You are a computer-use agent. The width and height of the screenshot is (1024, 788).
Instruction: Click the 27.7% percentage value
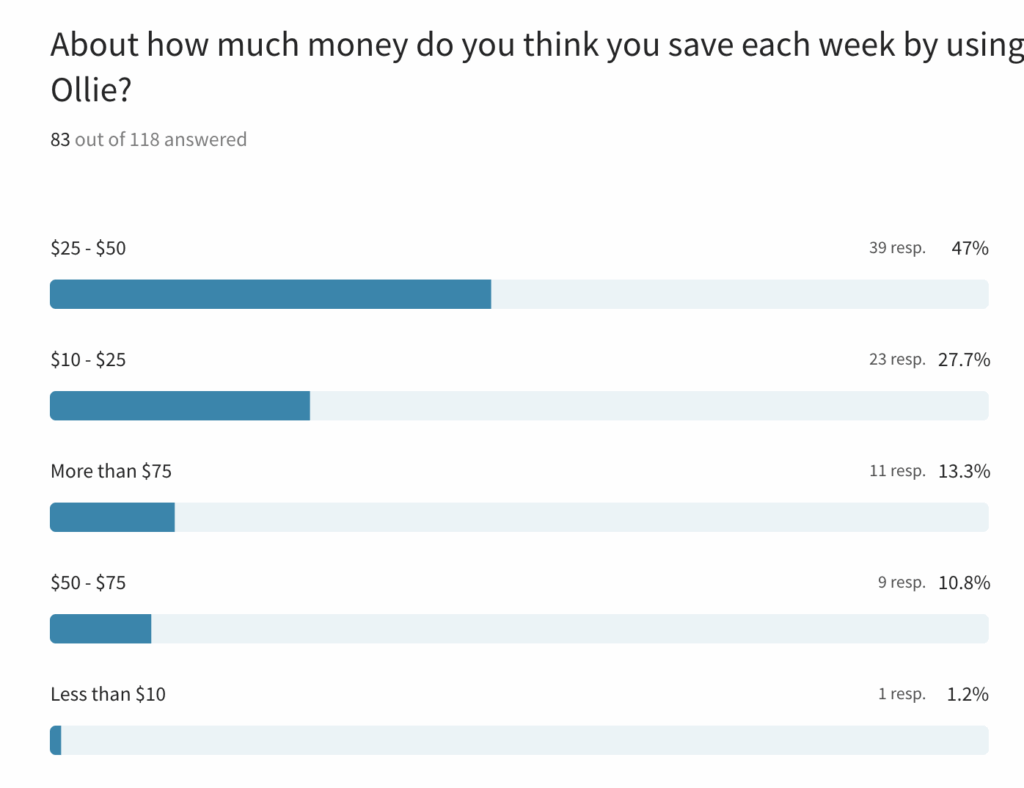(964, 359)
